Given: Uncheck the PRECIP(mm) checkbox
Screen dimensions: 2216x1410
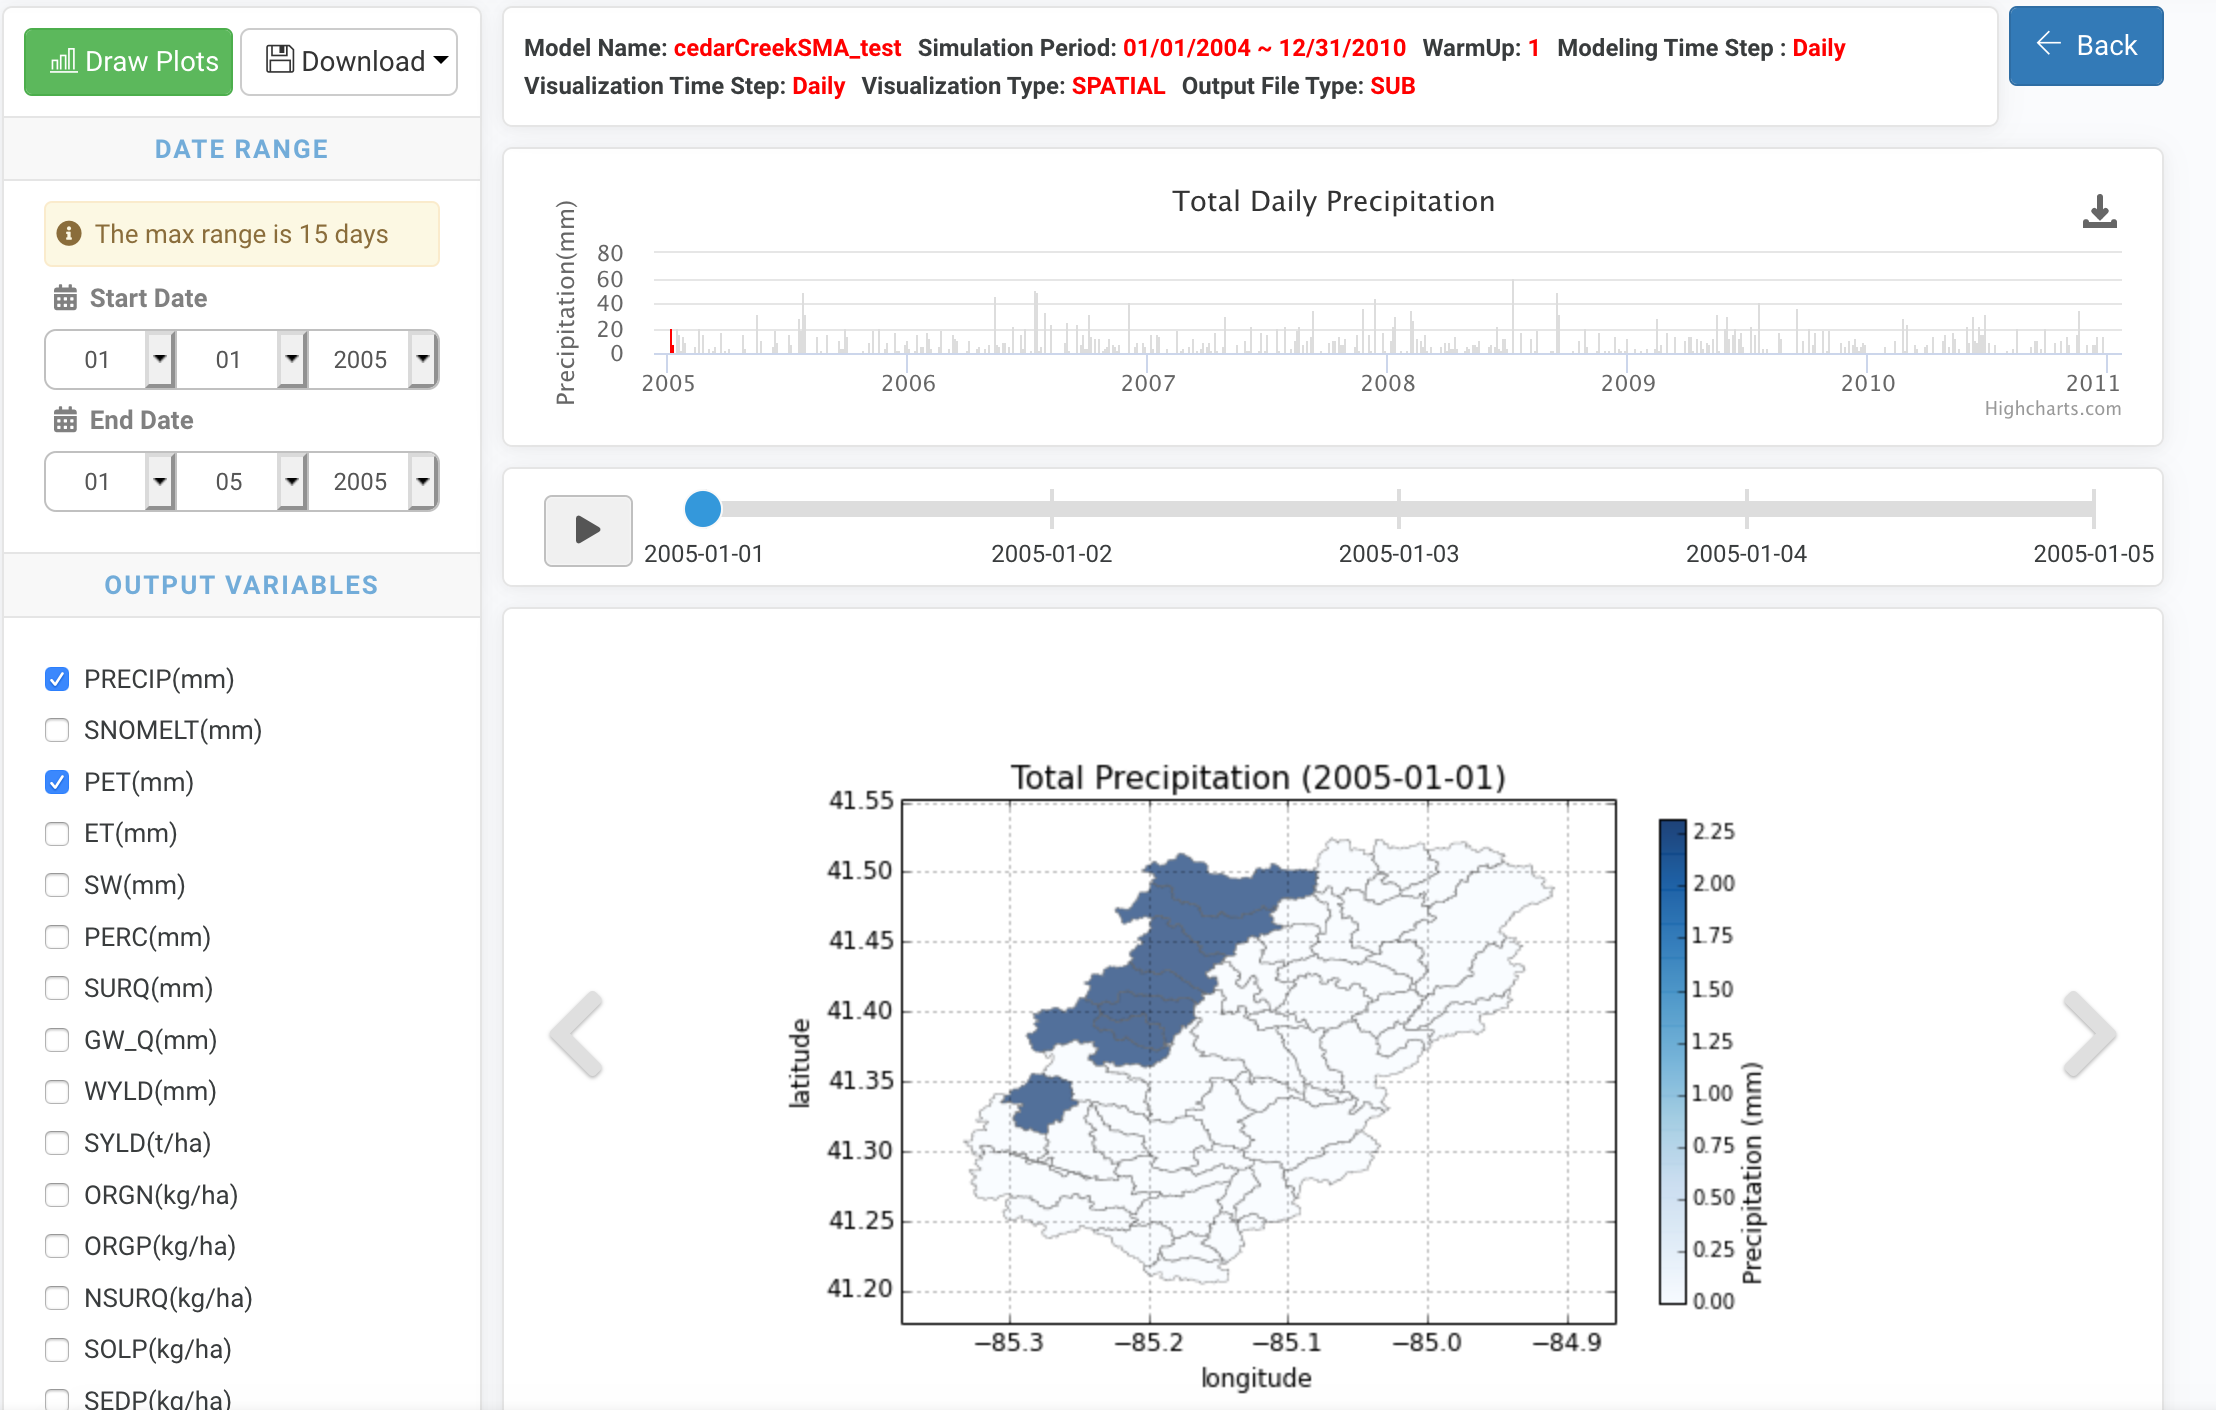Looking at the screenshot, I should [57, 679].
